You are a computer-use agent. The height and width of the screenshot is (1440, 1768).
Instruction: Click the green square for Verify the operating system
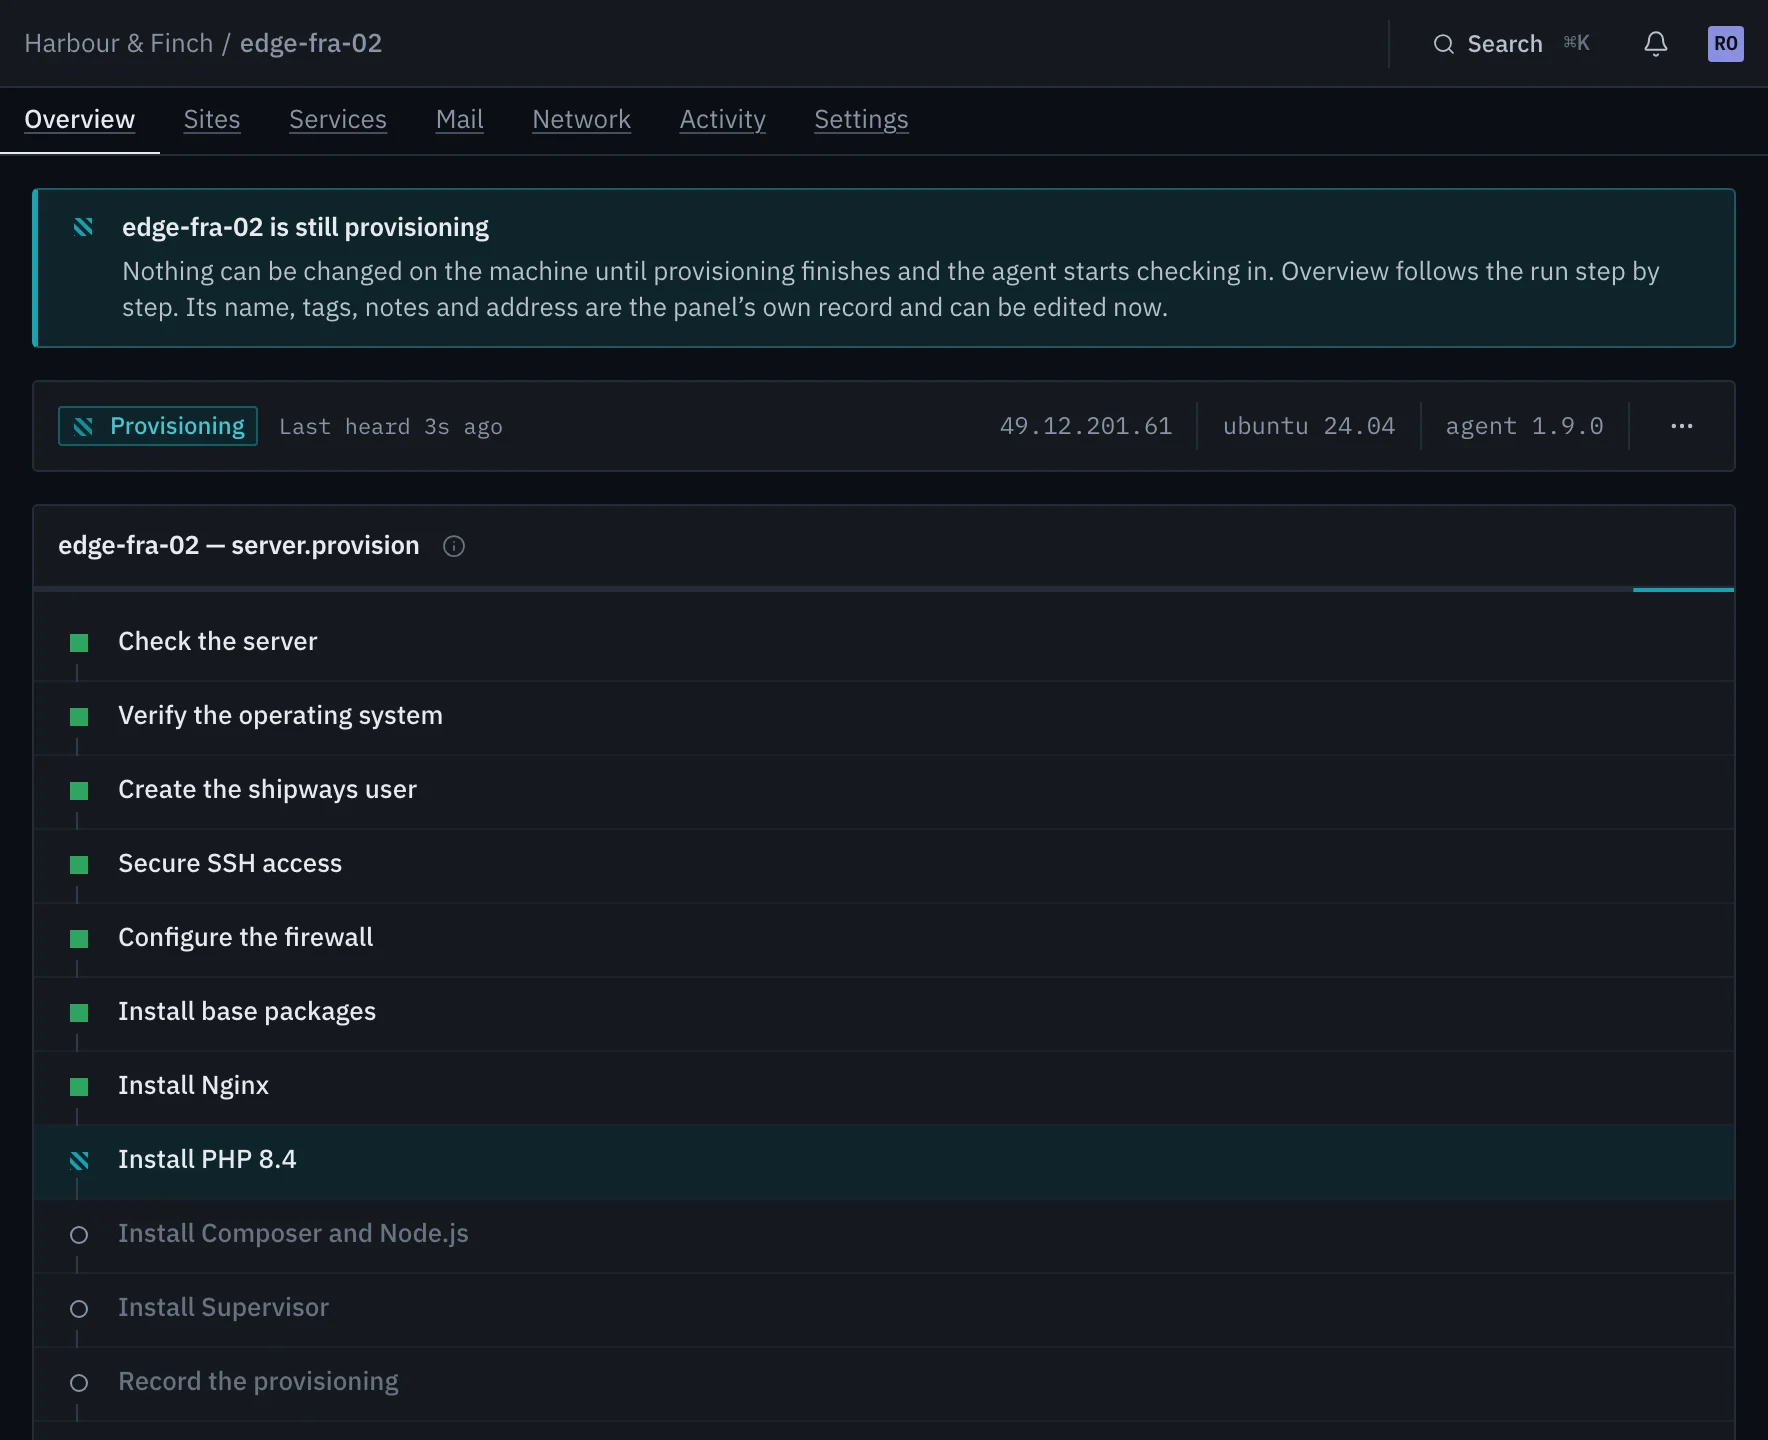[79, 717]
